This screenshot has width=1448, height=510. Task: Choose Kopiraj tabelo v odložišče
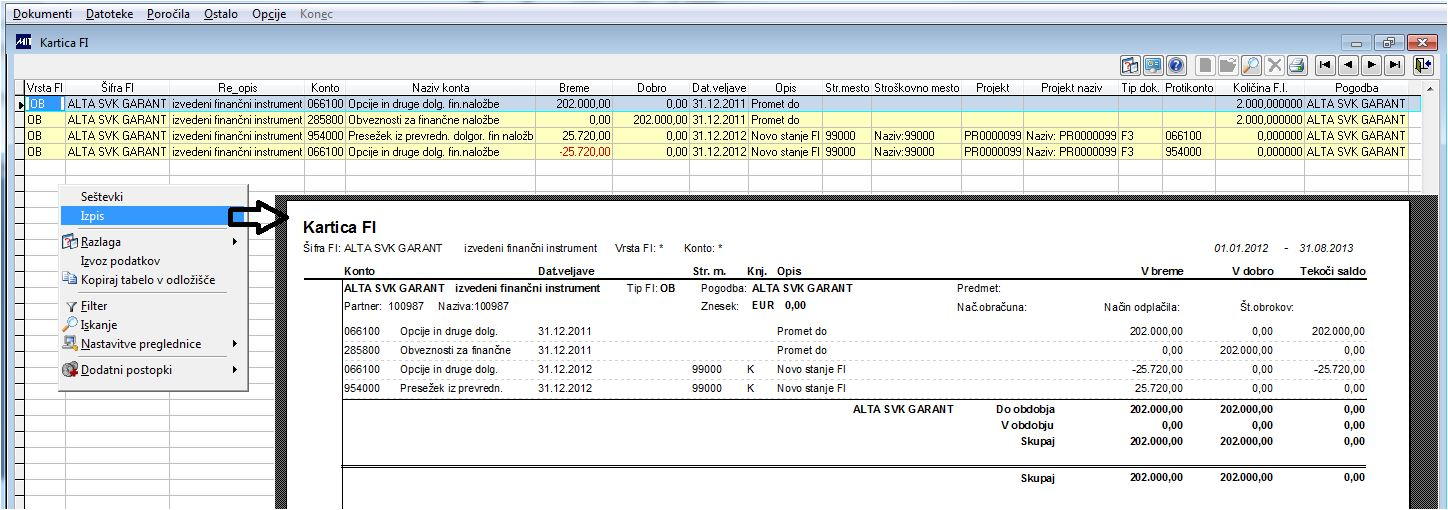152,280
